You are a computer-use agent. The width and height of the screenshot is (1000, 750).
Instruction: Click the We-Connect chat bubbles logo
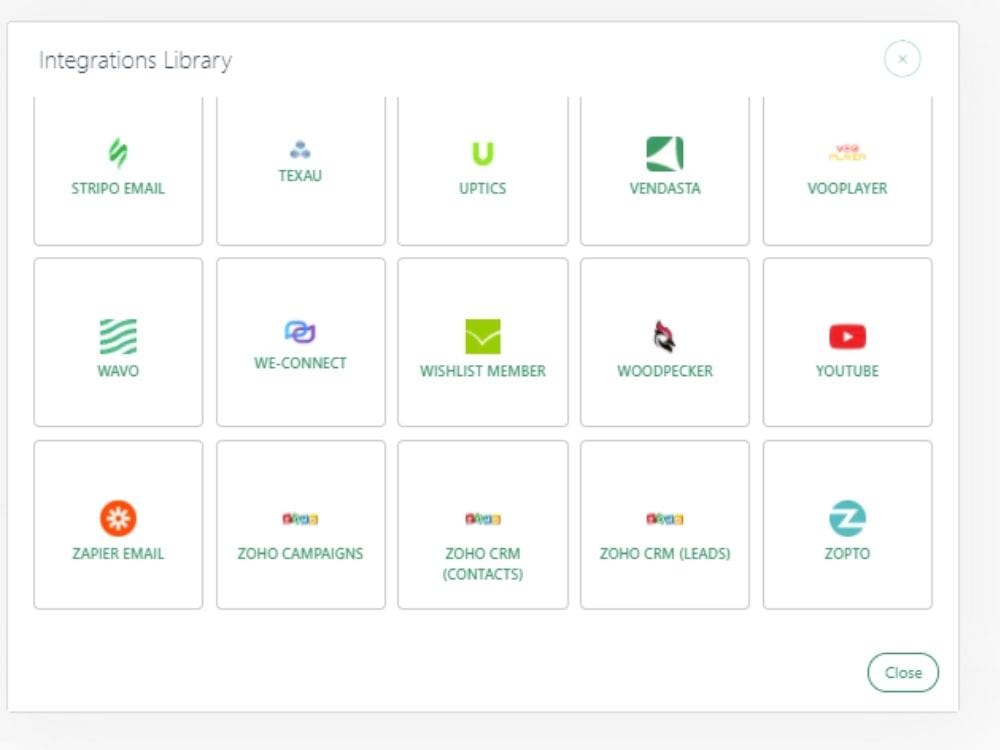(300, 332)
